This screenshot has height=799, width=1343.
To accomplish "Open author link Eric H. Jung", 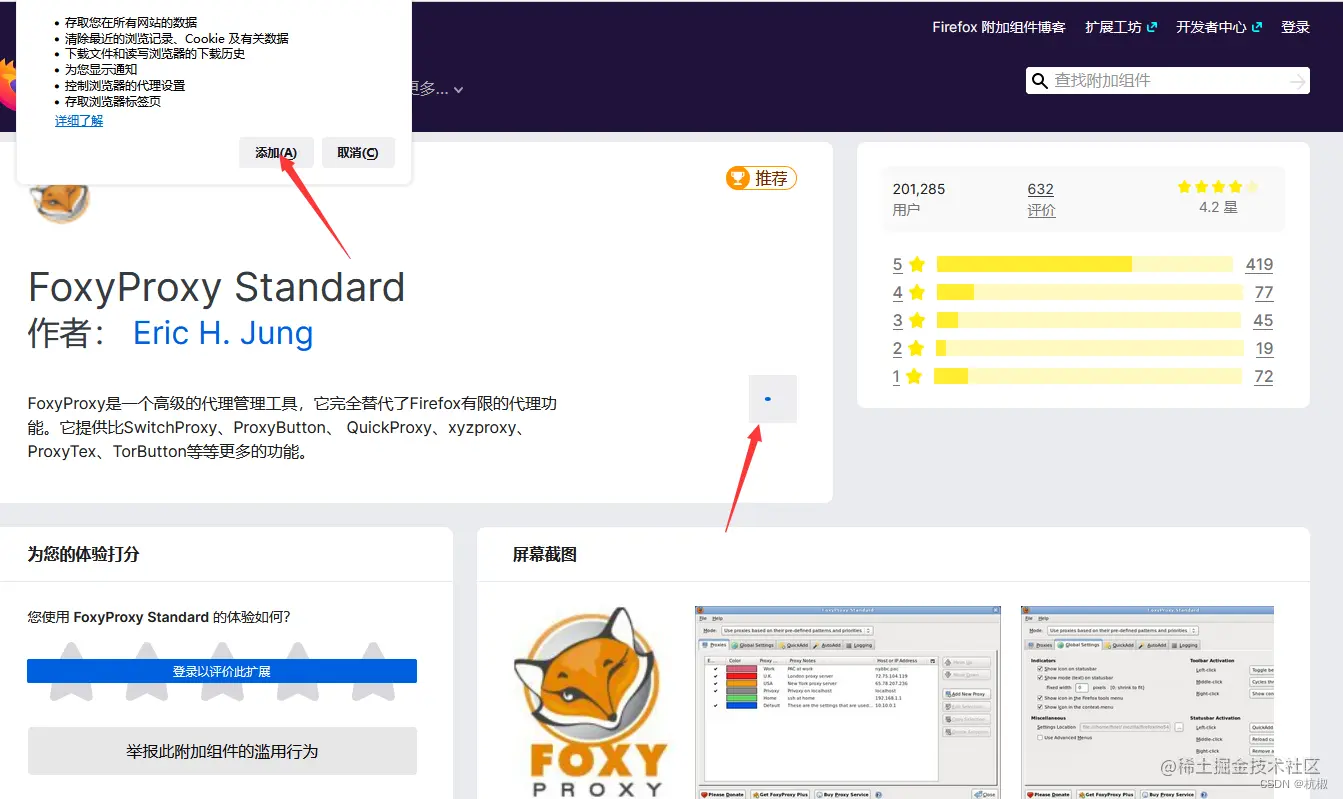I will [223, 333].
